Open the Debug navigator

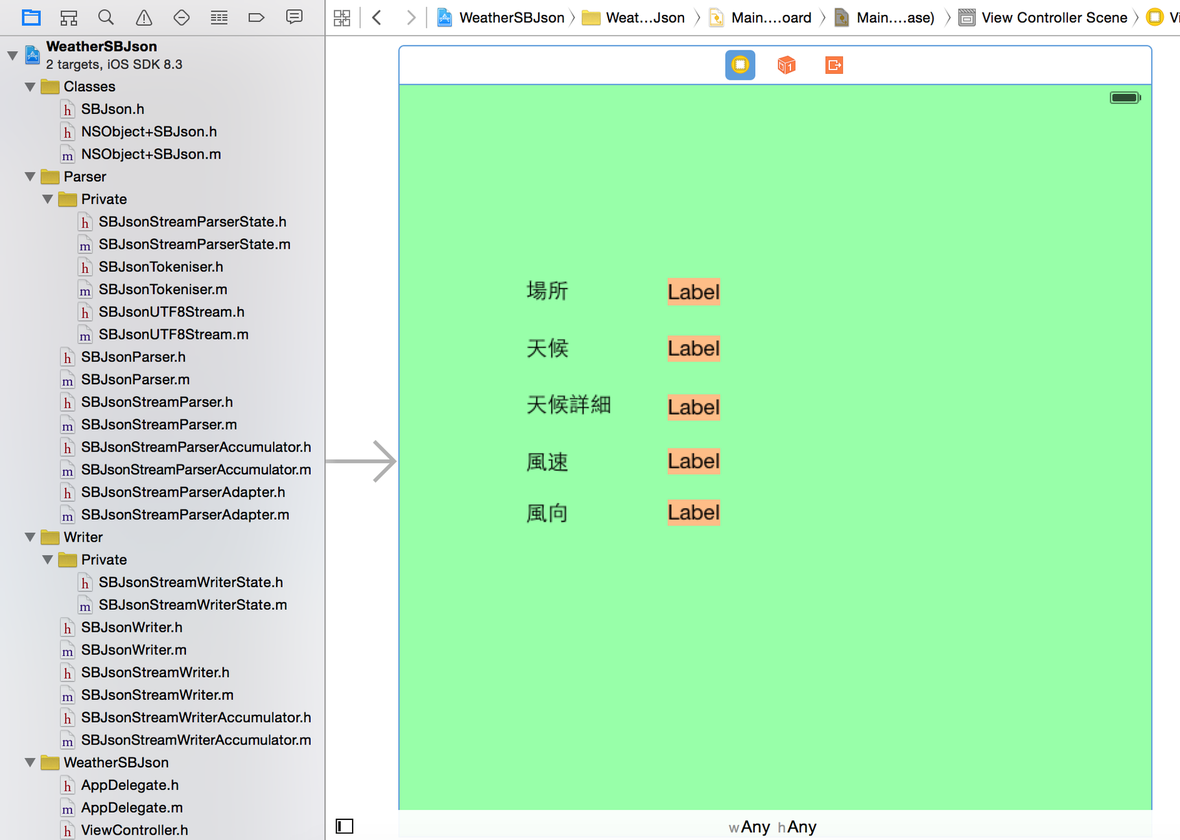point(218,17)
